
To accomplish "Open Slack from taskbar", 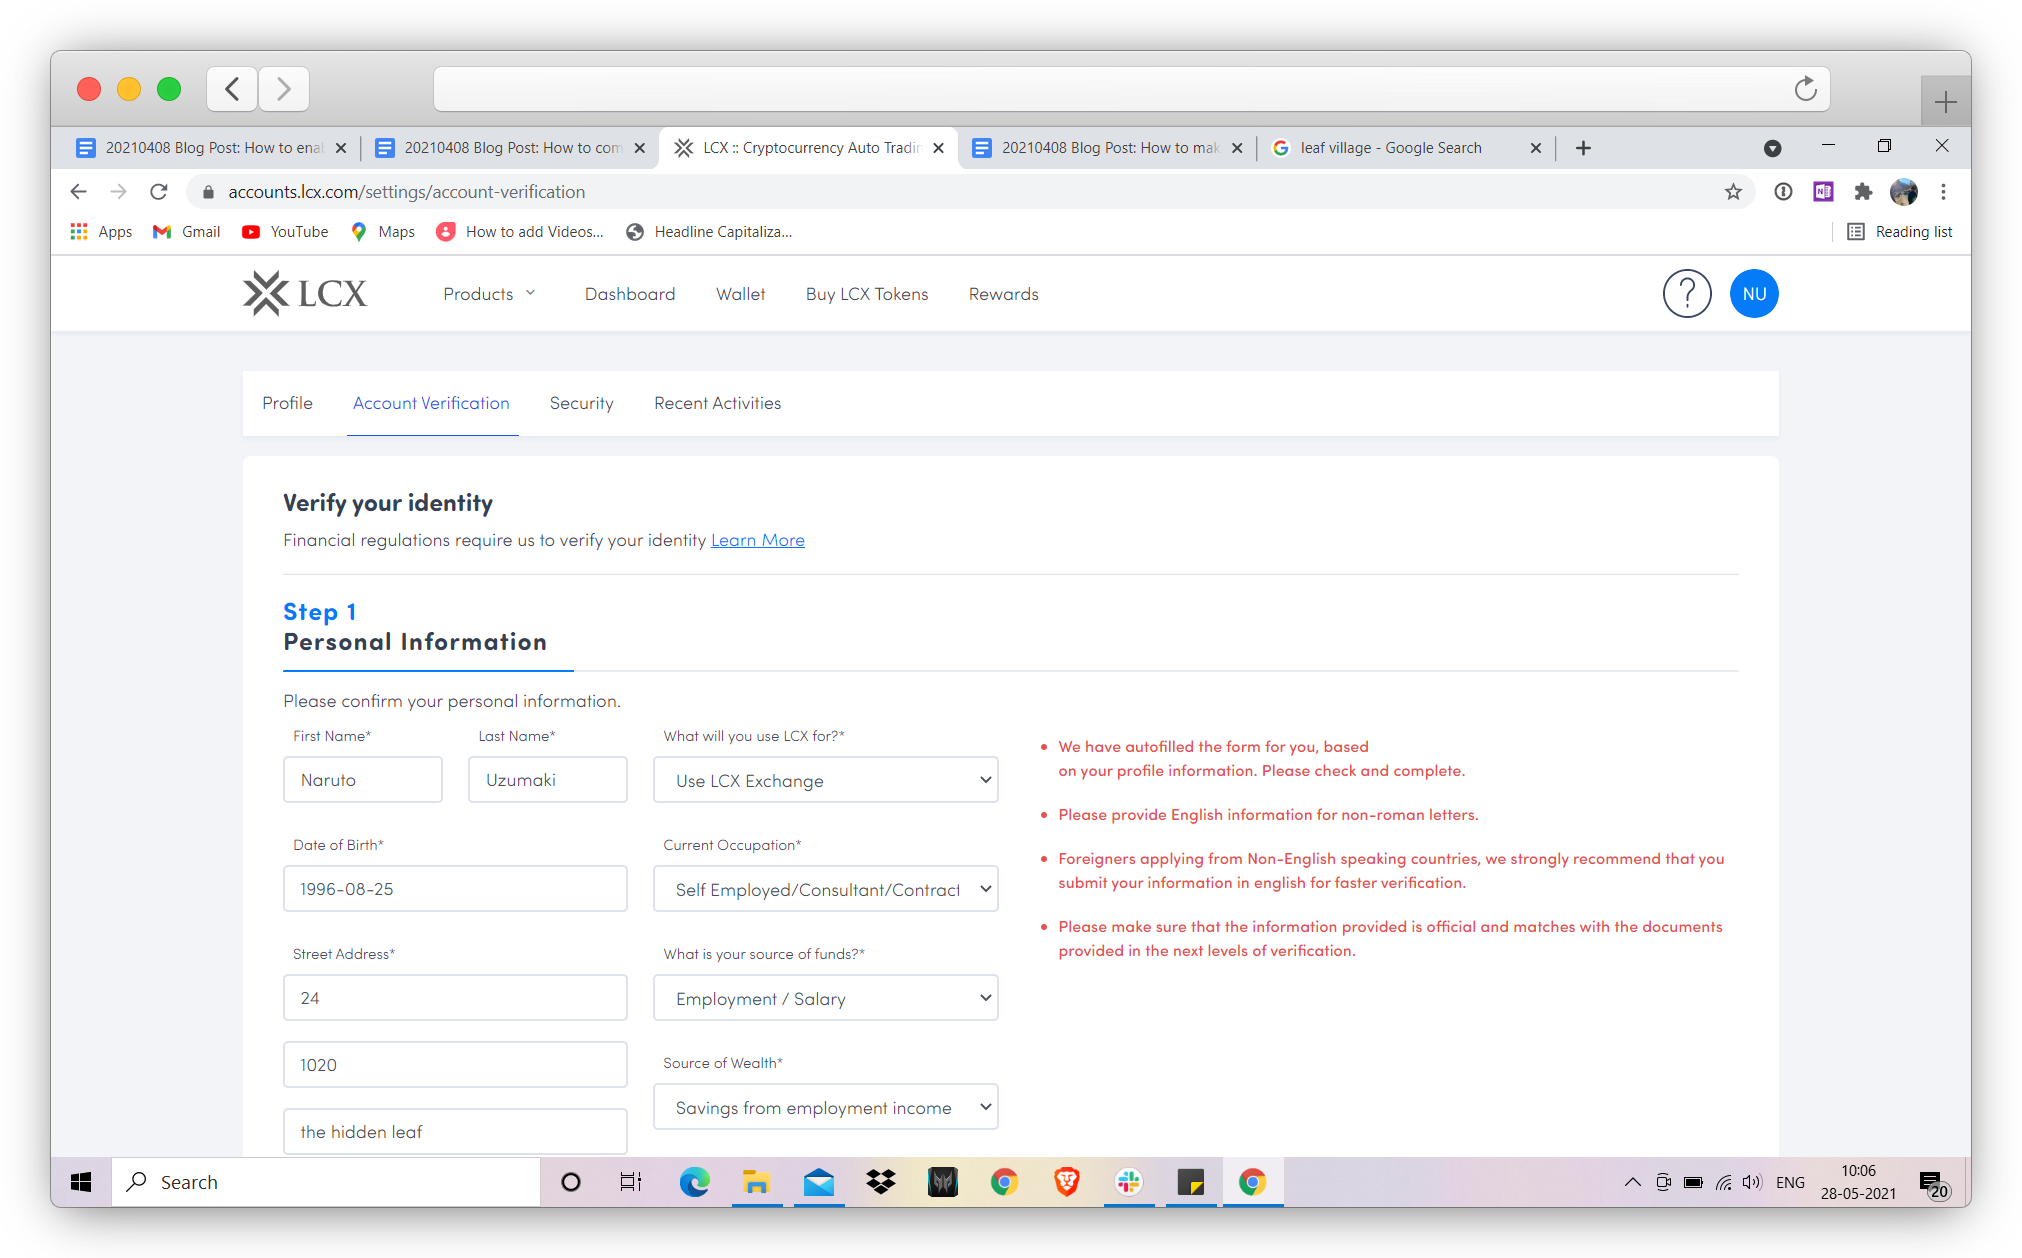I will tap(1128, 1182).
